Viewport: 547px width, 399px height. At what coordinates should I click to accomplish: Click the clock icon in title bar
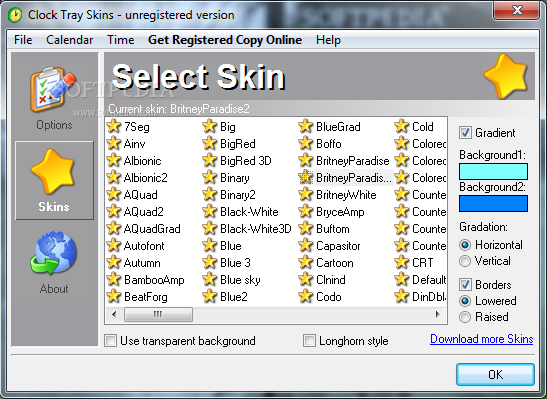[15, 15]
